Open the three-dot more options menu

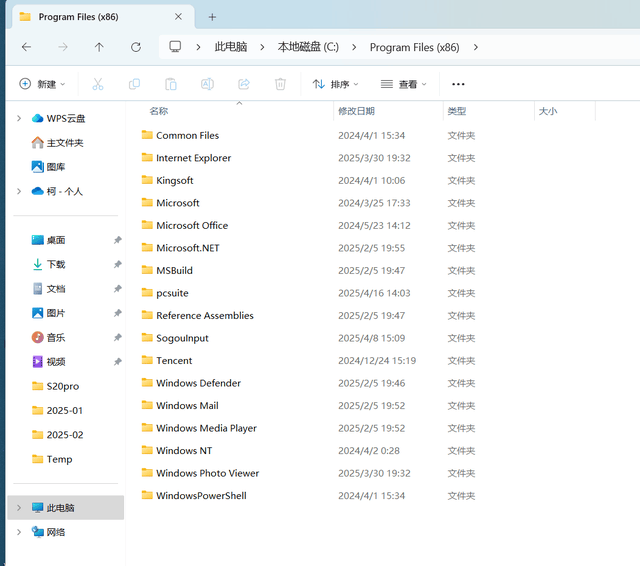[458, 84]
